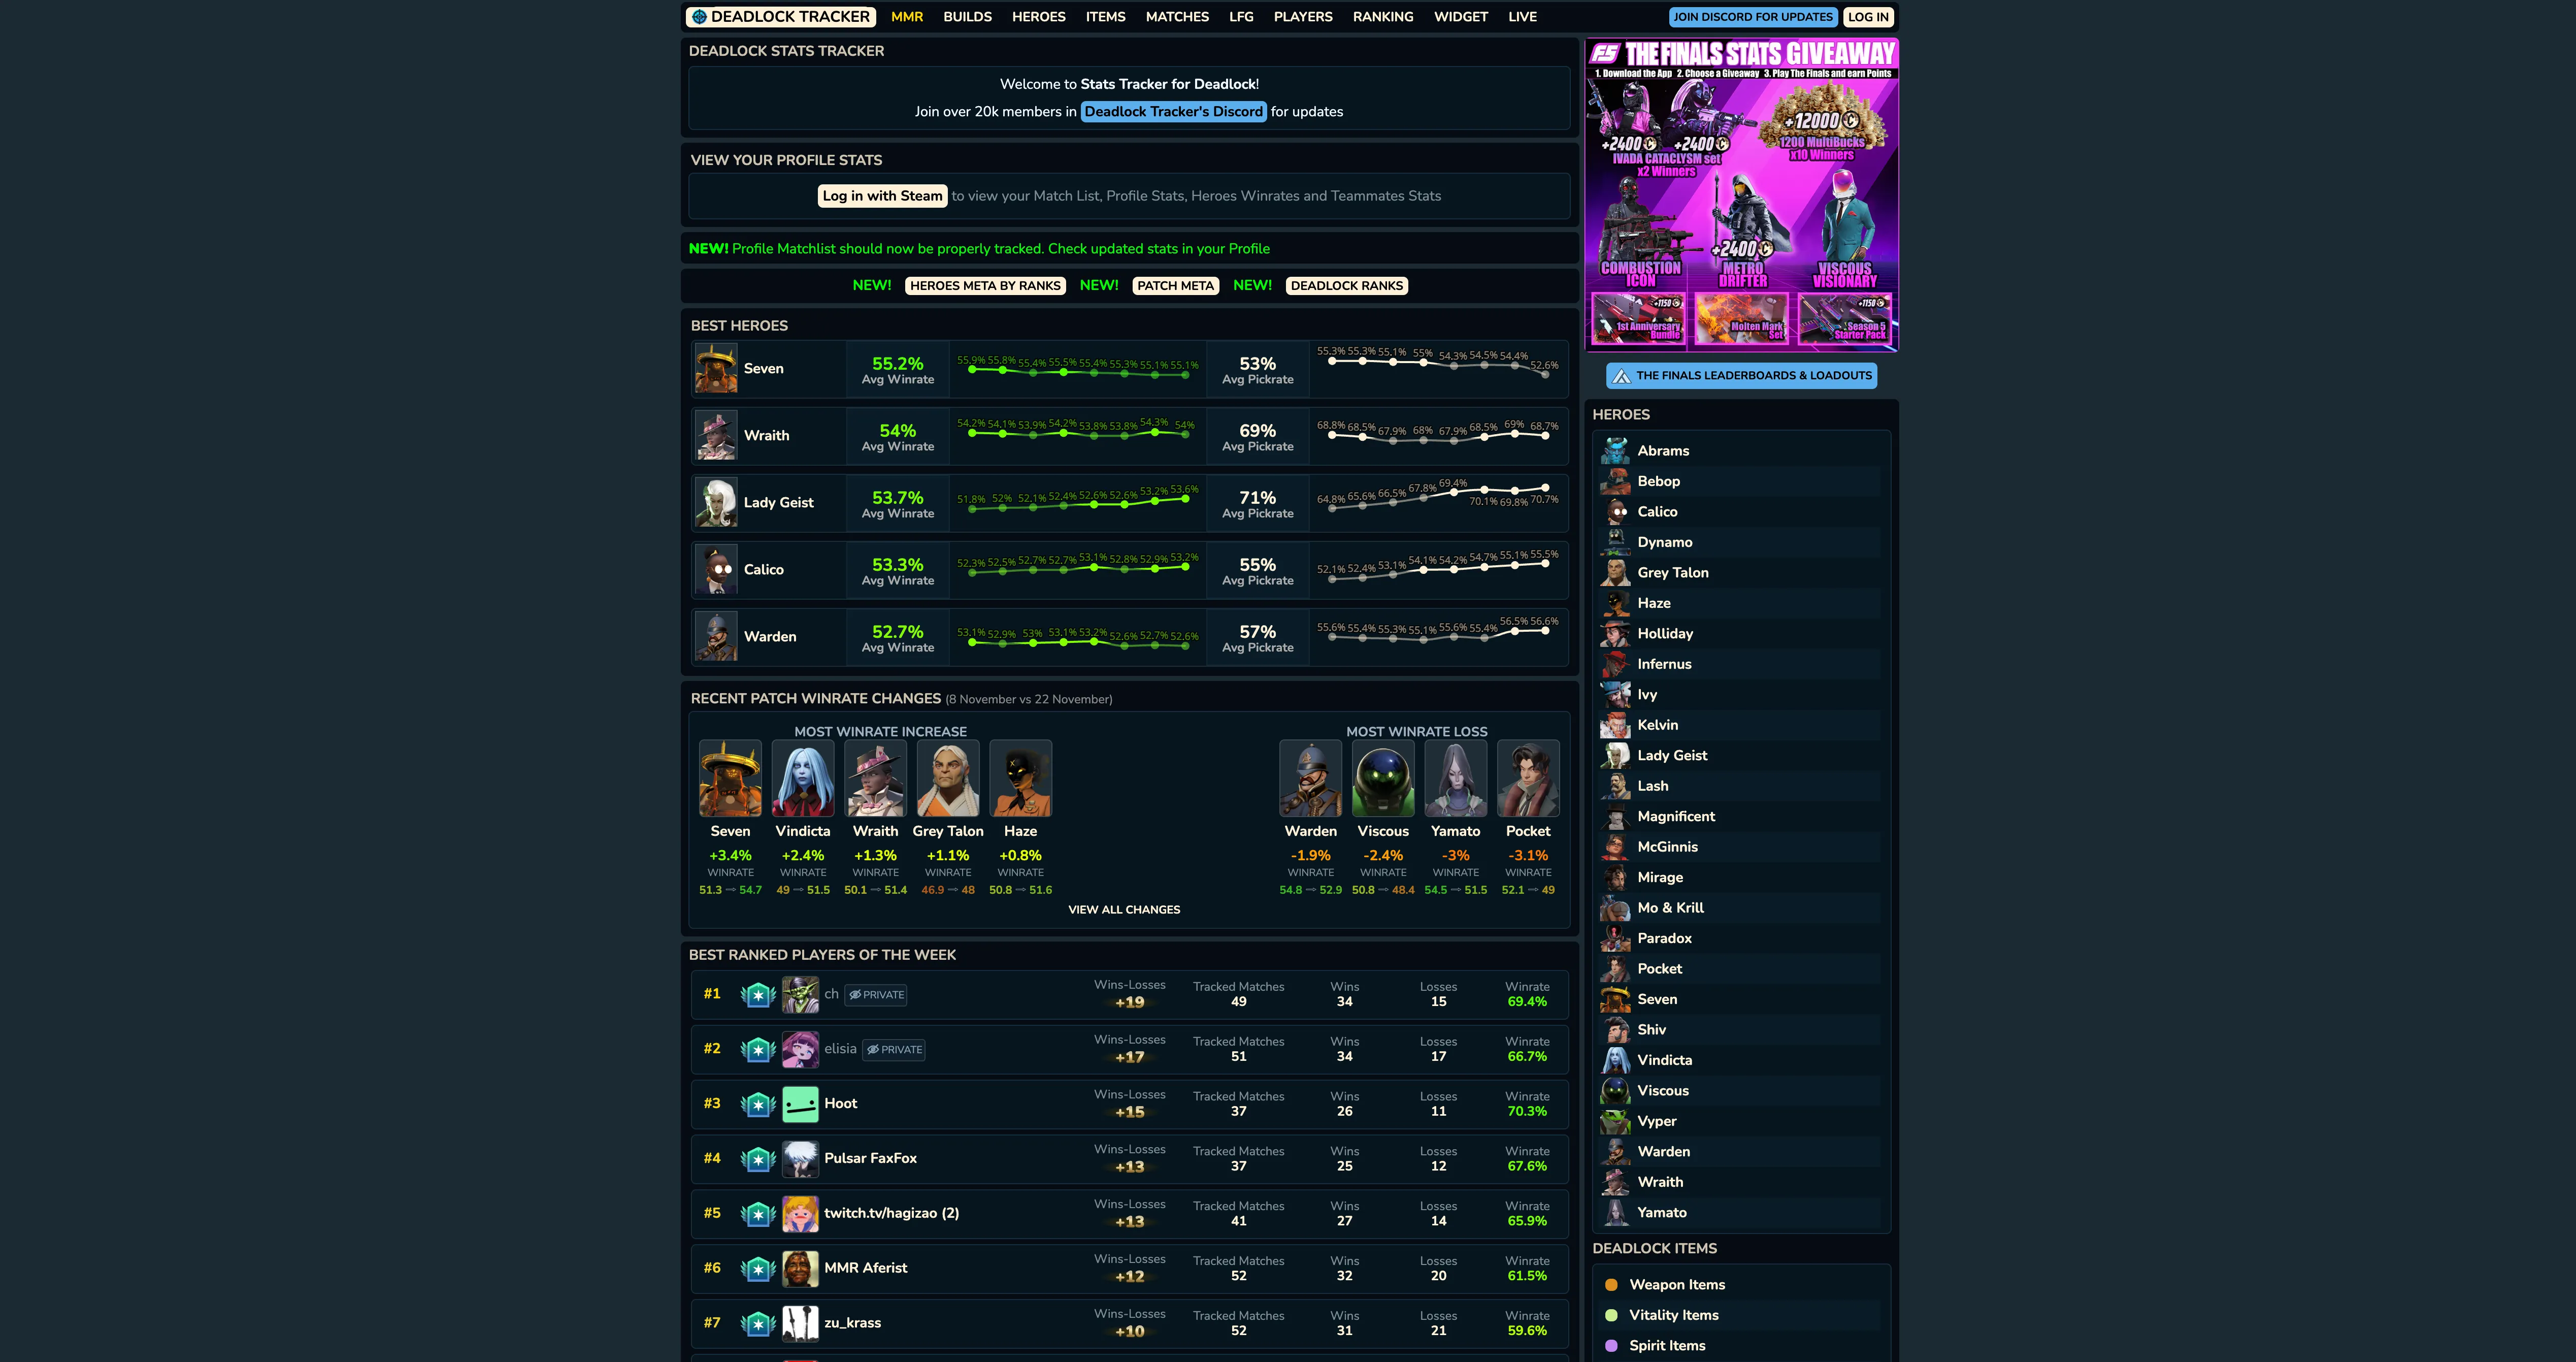Open the Deadlock Ranks button
The height and width of the screenshot is (1362, 2576).
1346,286
